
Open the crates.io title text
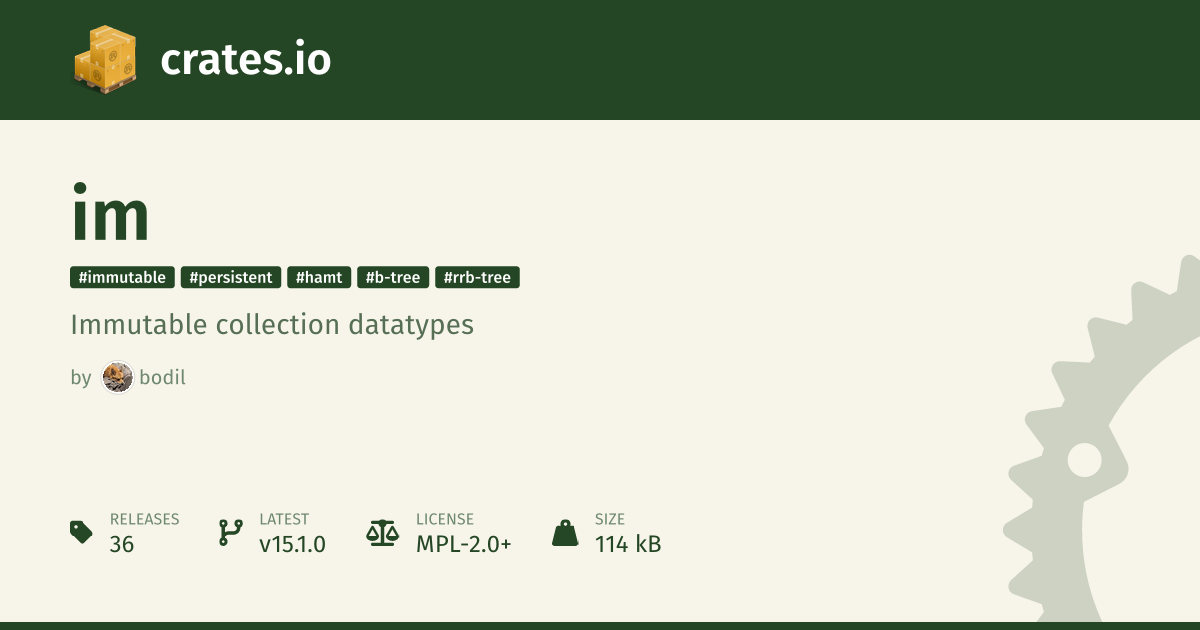[x=246, y=61]
